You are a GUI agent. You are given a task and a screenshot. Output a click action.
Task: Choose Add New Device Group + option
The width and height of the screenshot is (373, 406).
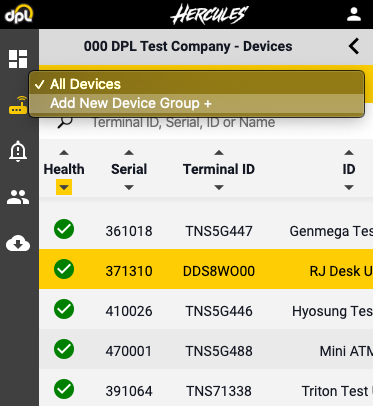click(197, 103)
